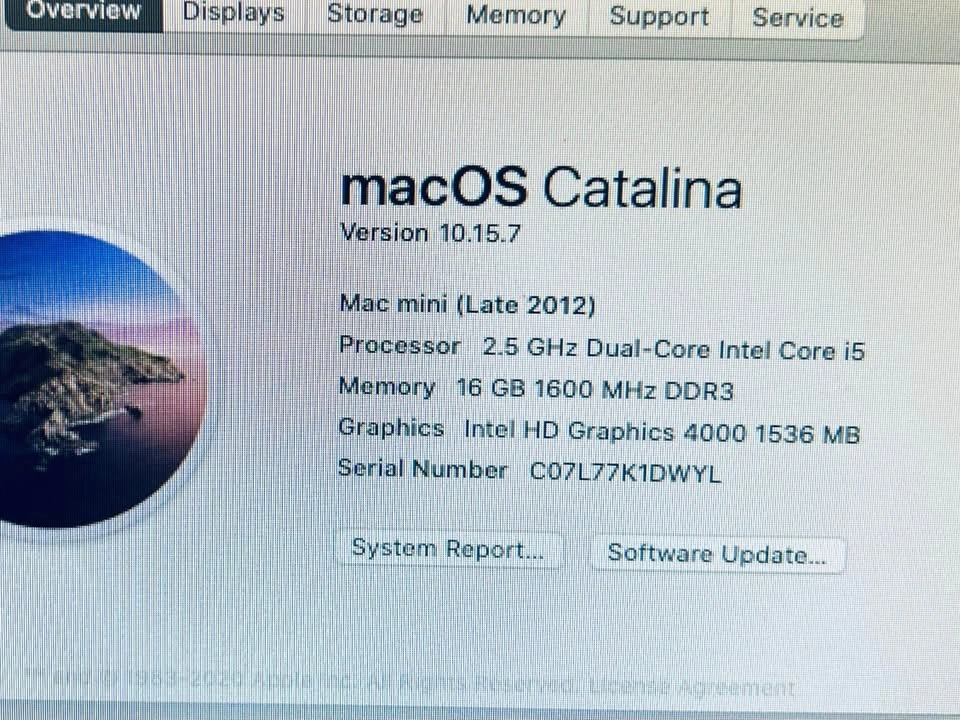Click the 2.5 GHz Dual-Core processor value

pyautogui.click(x=673, y=350)
